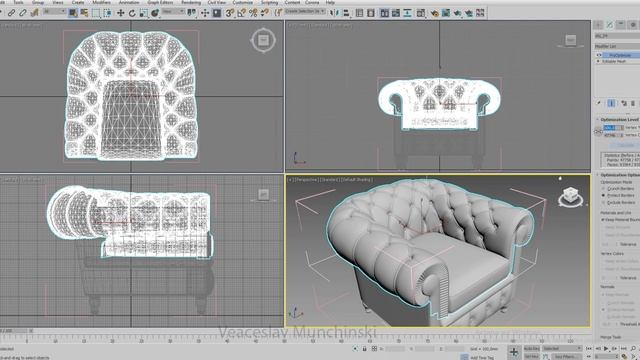The width and height of the screenshot is (640, 360).
Task: Activate Select and Manipulate tool
Action: [205, 13]
